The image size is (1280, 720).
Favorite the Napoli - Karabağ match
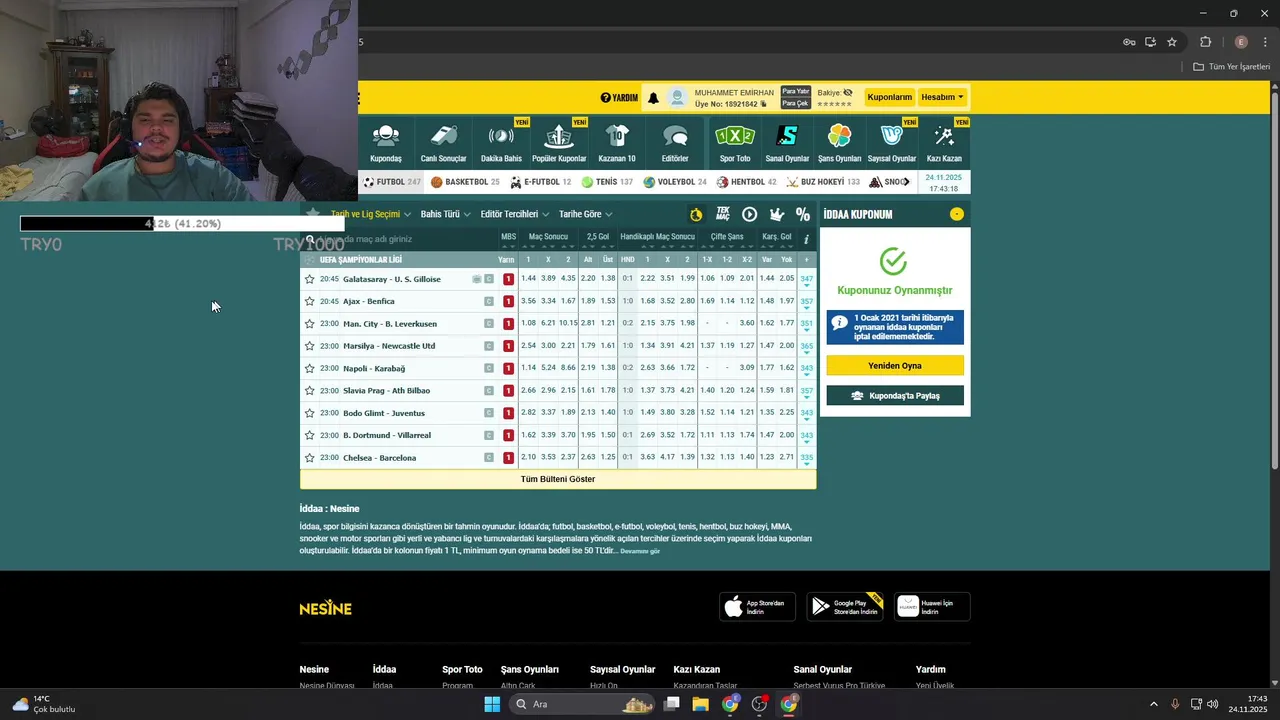tap(309, 368)
